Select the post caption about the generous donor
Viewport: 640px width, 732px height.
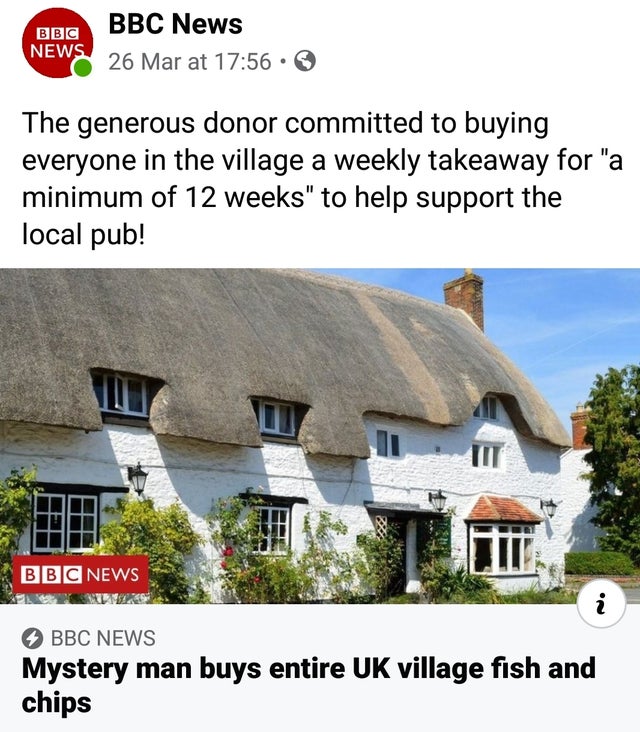322,178
